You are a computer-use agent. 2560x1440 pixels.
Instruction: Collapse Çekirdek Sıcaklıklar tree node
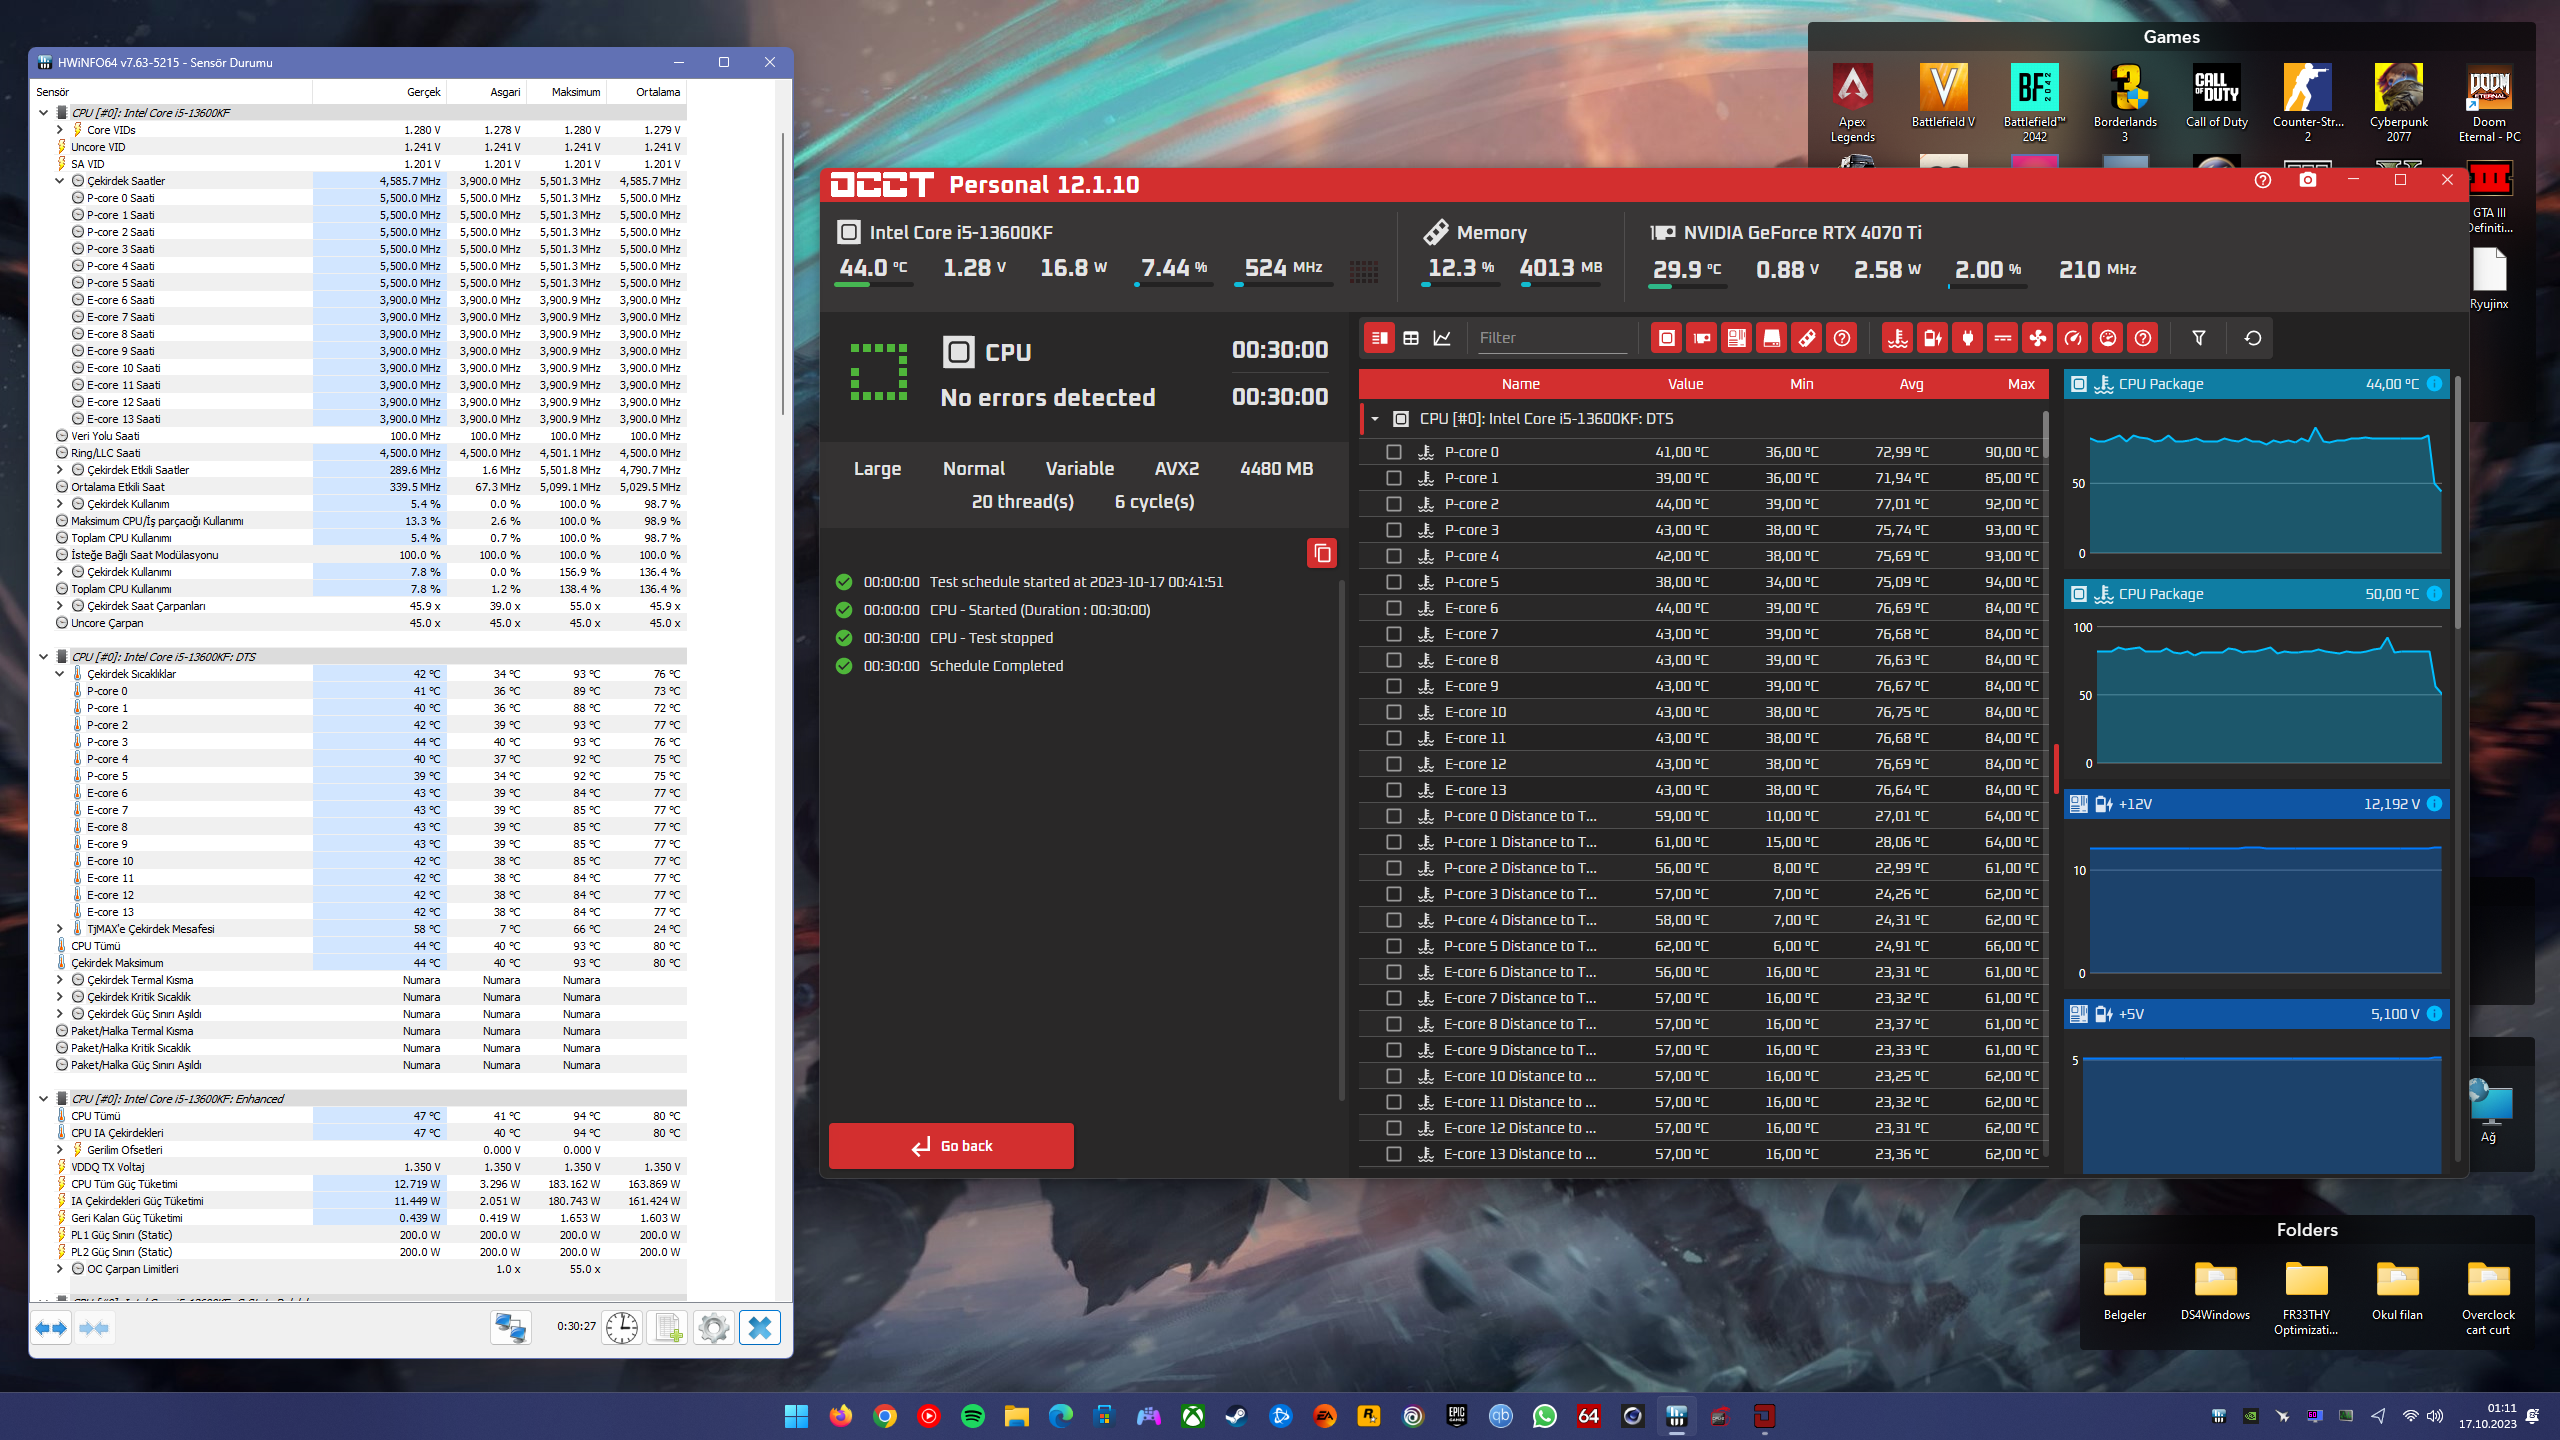coord(59,674)
